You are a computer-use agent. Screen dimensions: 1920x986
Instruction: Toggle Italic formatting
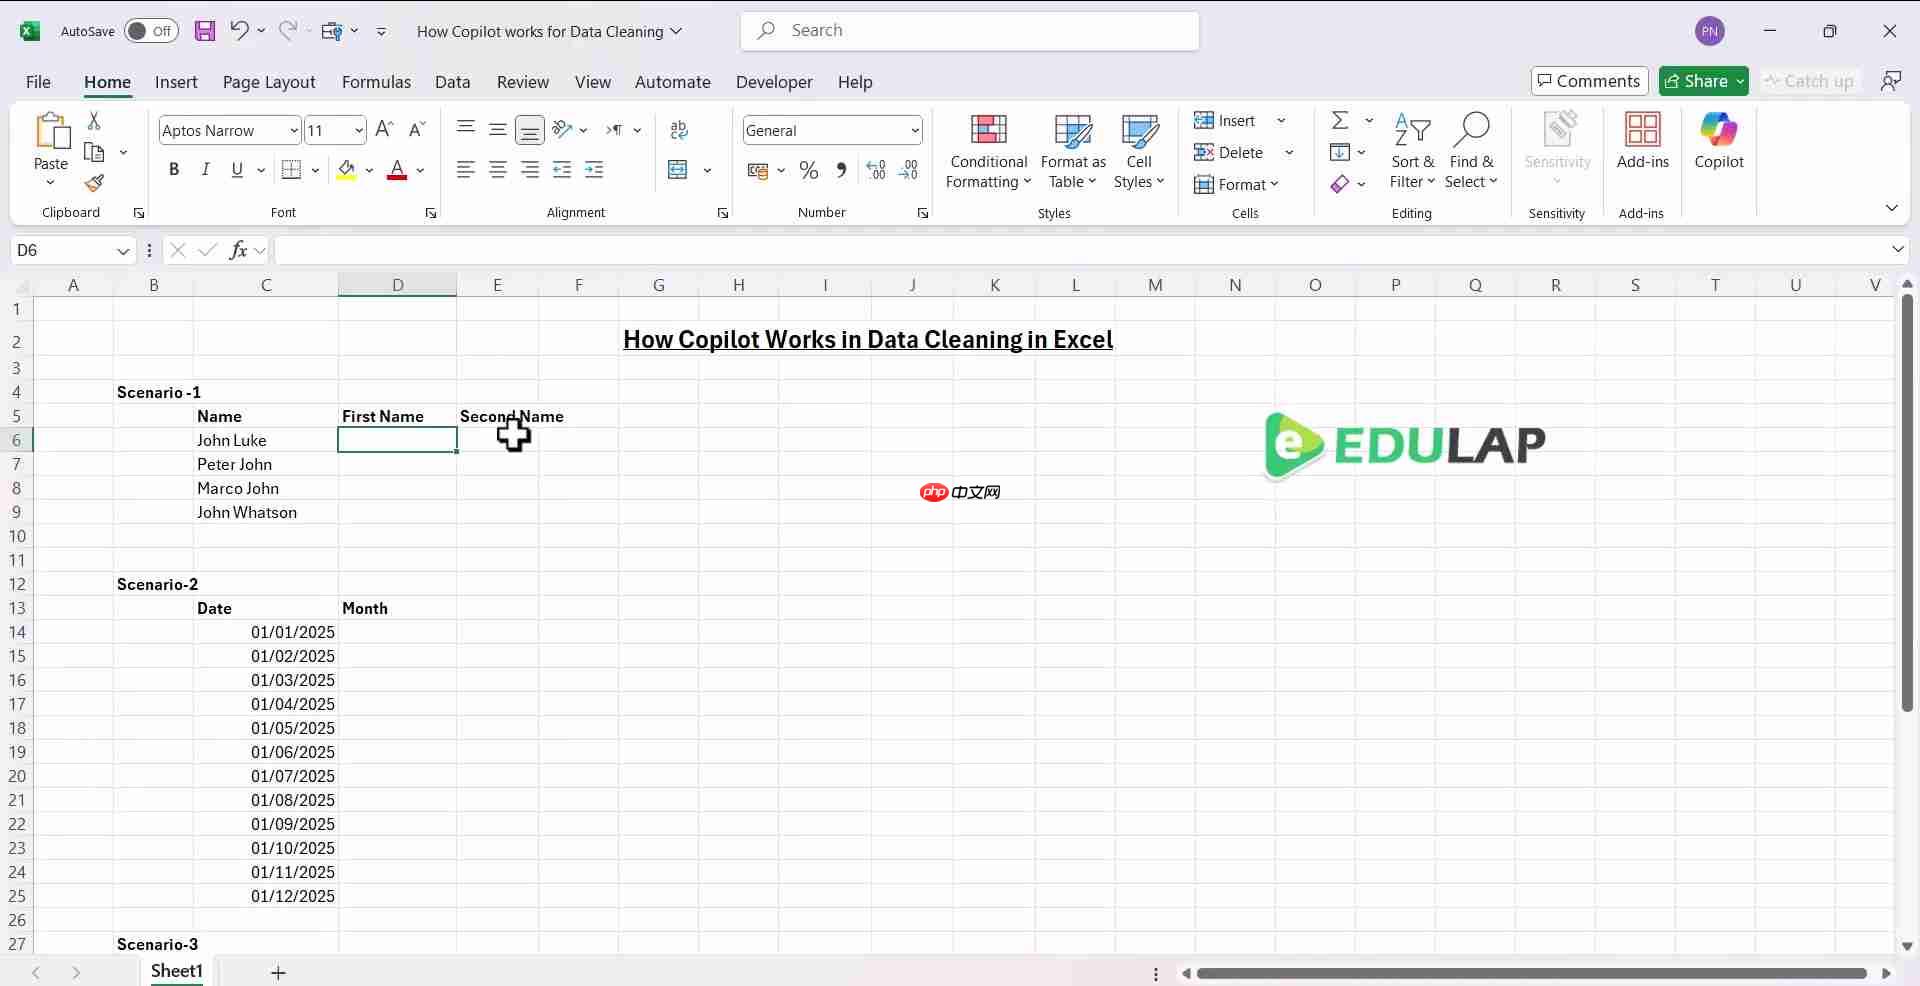pyautogui.click(x=205, y=170)
